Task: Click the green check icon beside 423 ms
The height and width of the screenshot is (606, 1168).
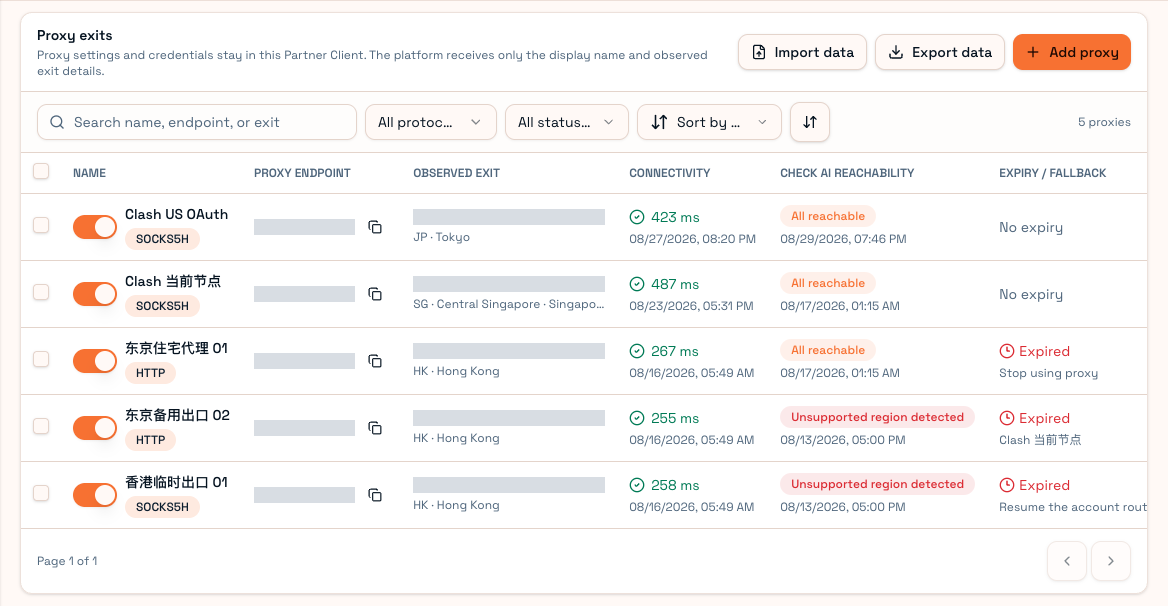Action: [637, 217]
